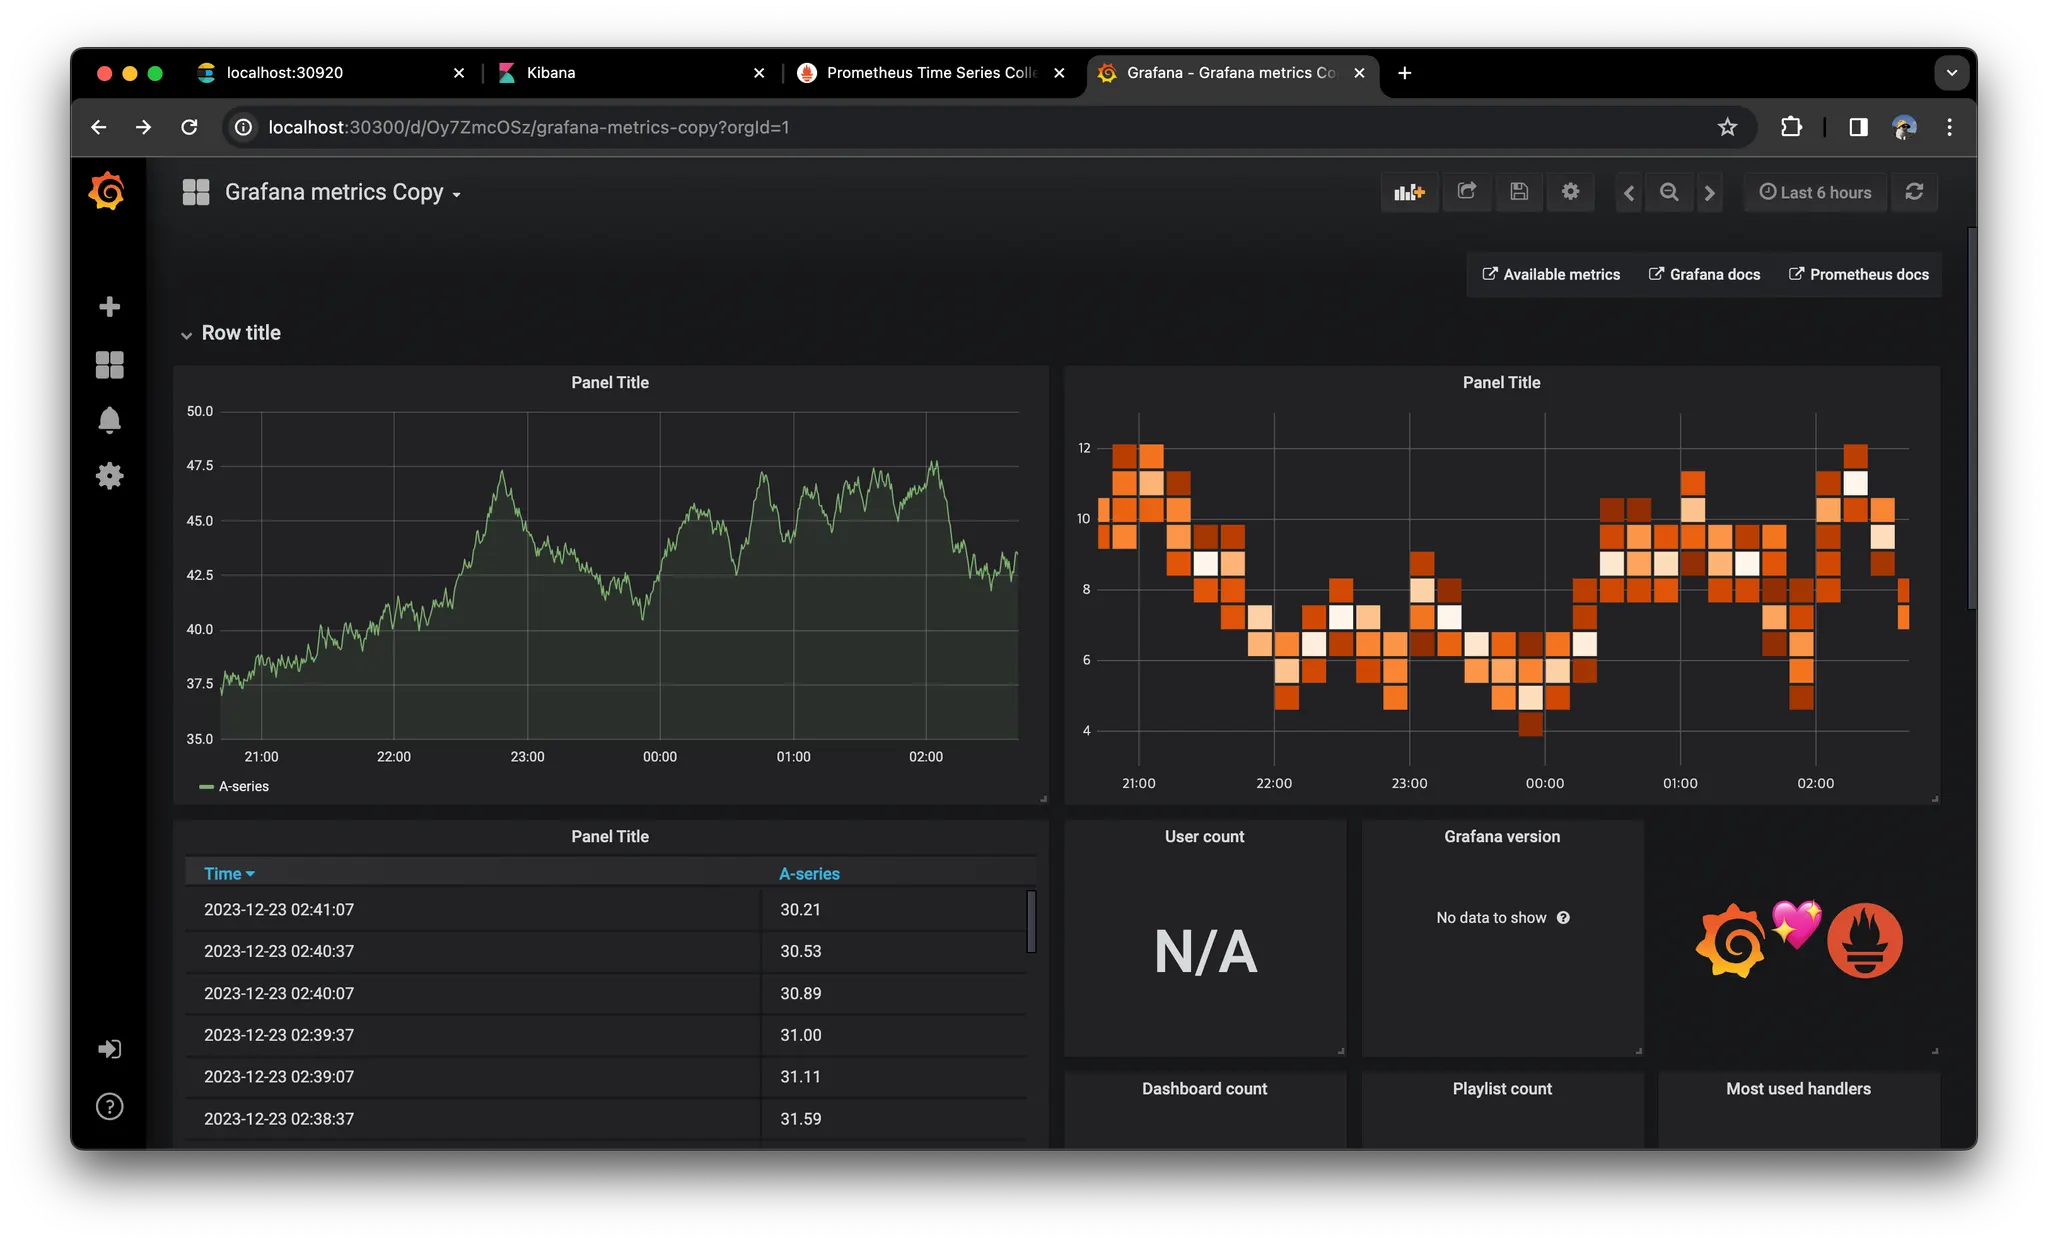2048x1243 pixels.
Task: Open the Alerting bell in sidebar
Action: 110,420
